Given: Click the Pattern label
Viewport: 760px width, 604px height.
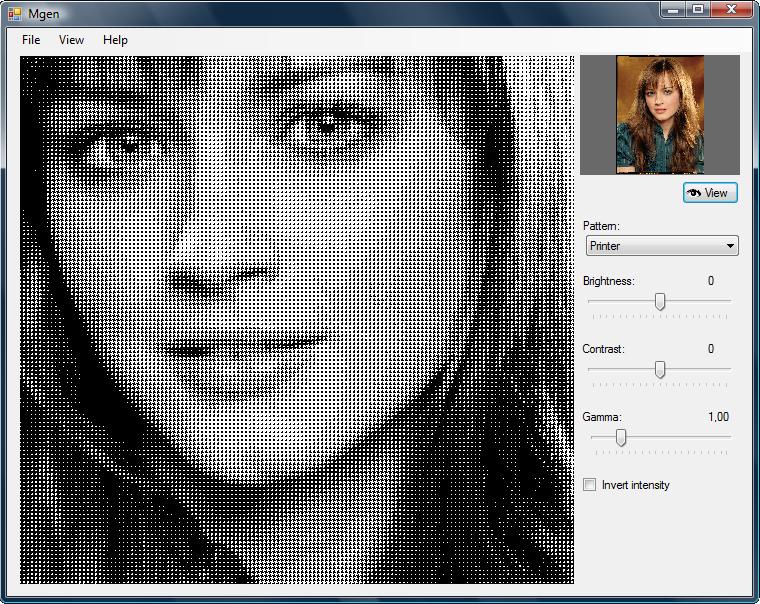Looking at the screenshot, I should (x=601, y=226).
